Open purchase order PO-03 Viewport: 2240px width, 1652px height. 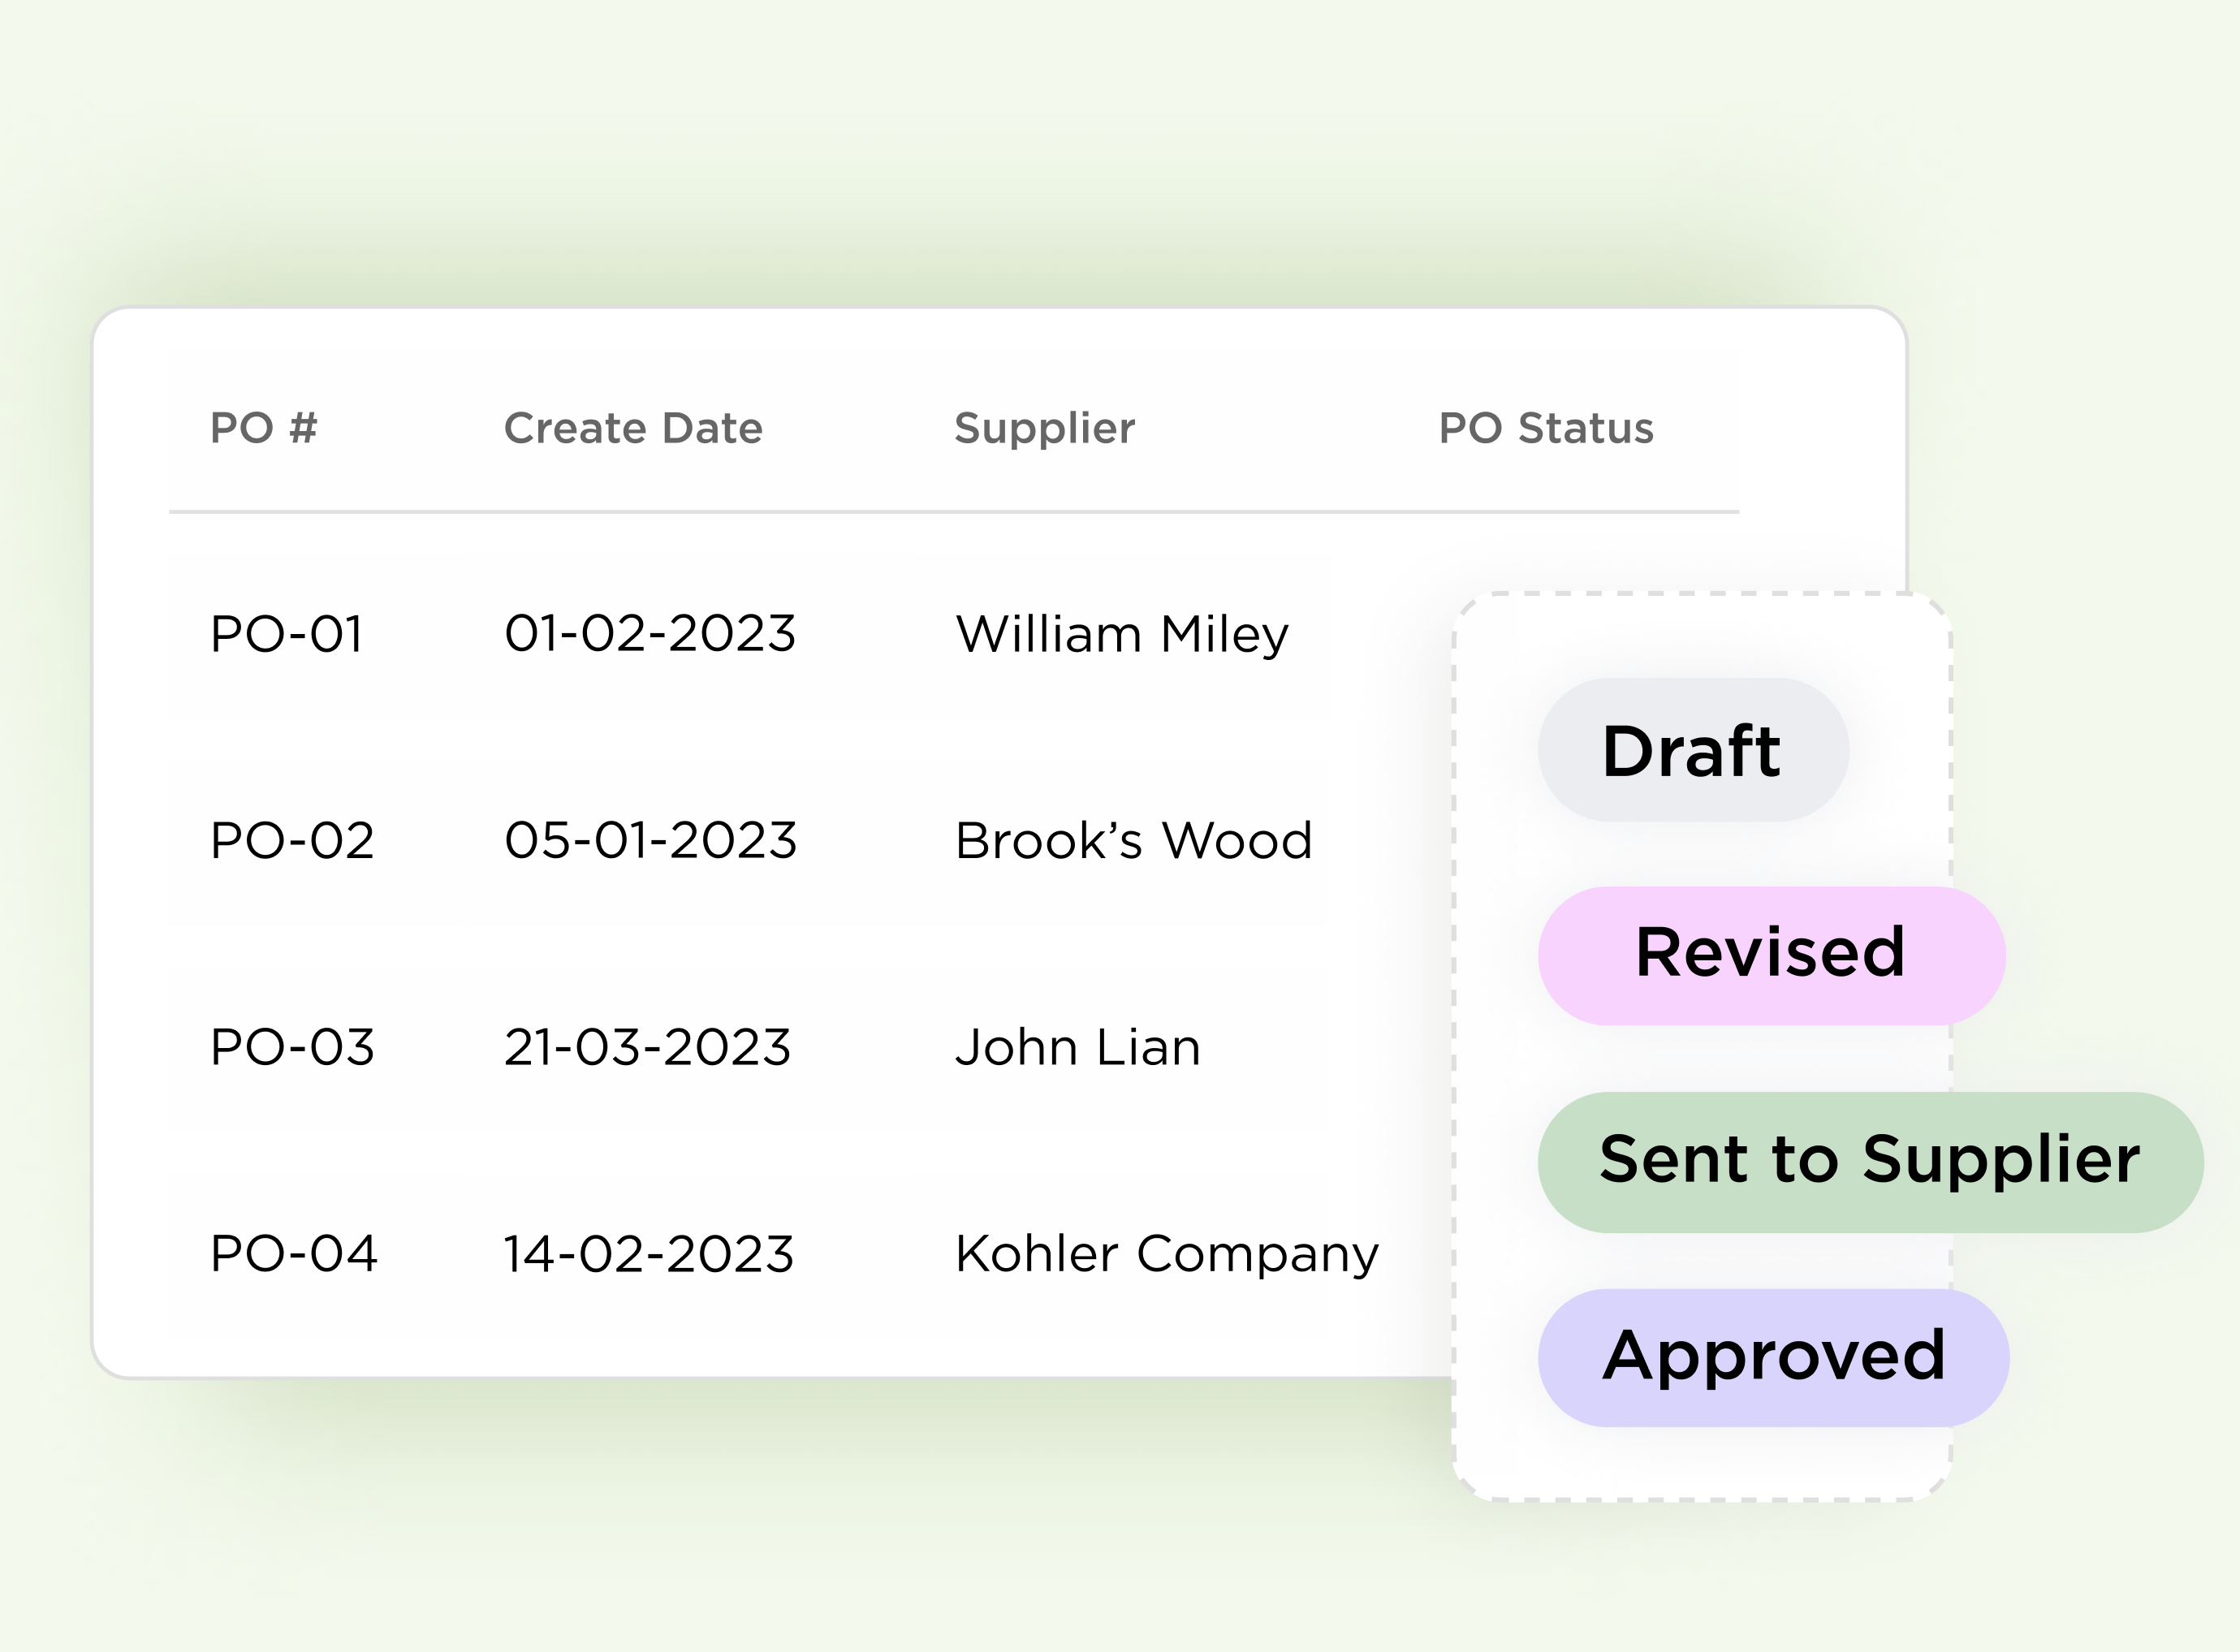click(292, 1047)
